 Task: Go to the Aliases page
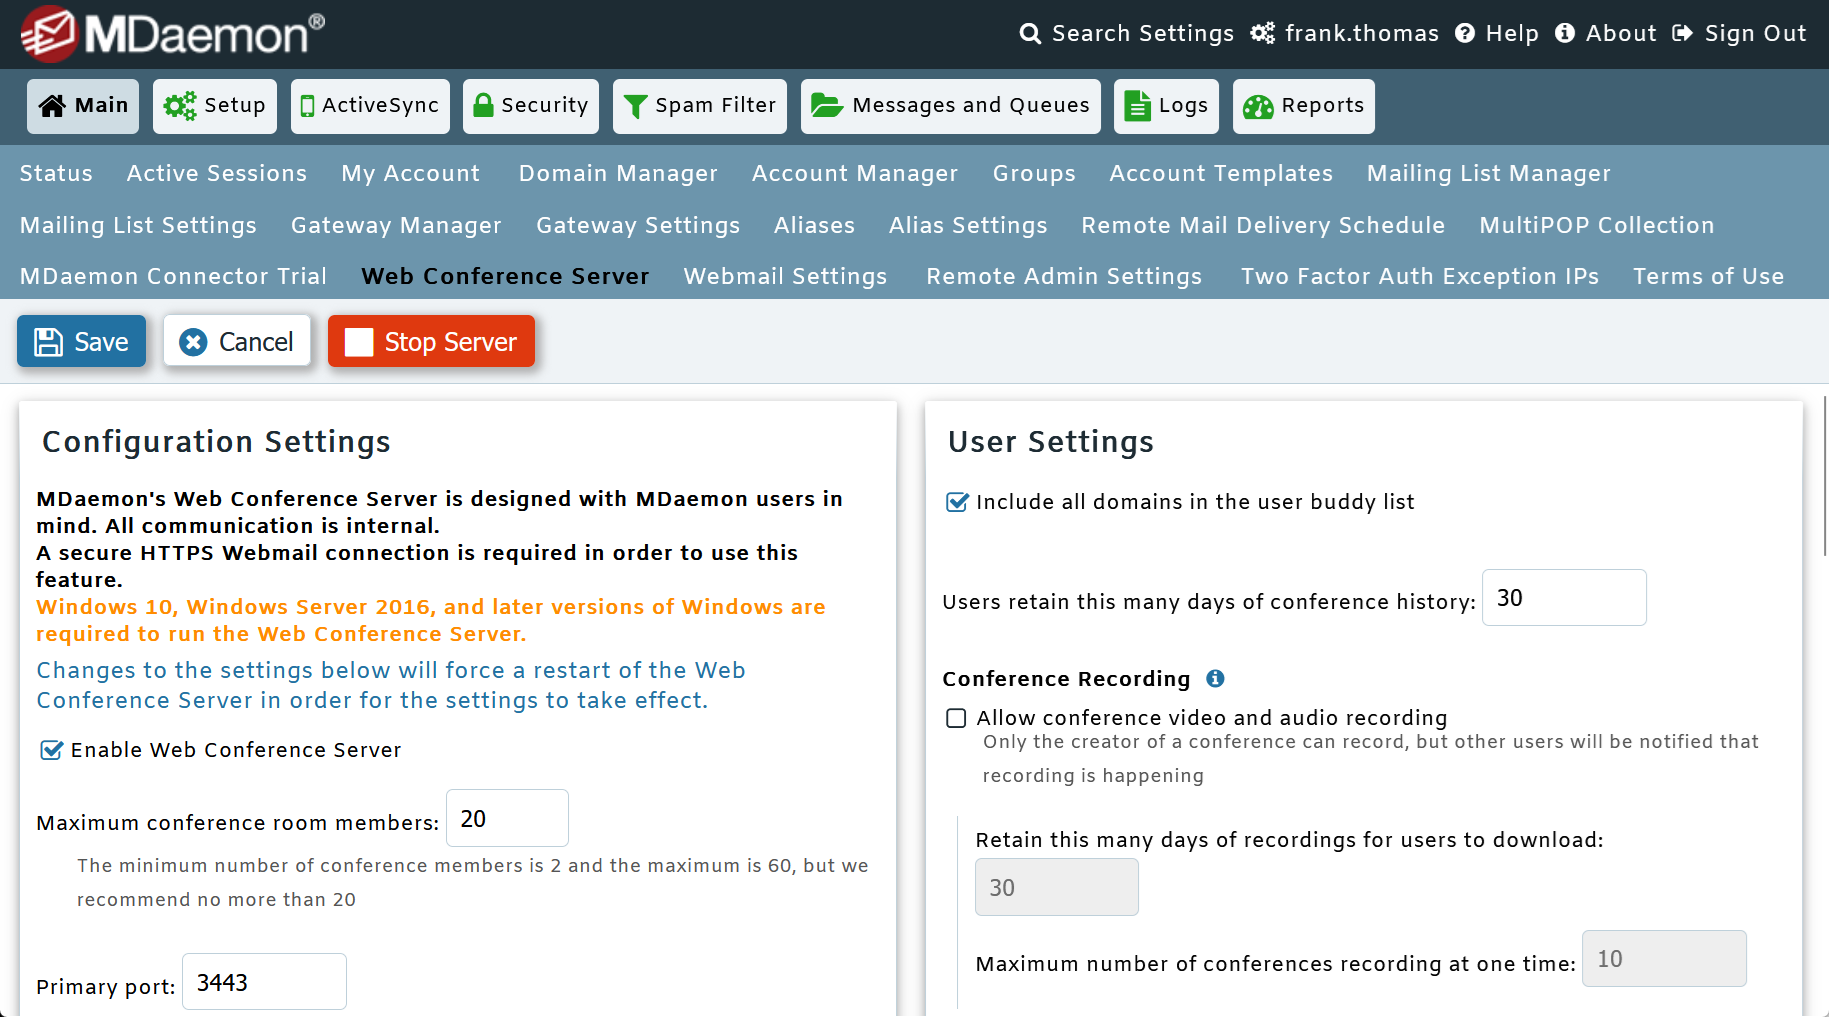[814, 225]
